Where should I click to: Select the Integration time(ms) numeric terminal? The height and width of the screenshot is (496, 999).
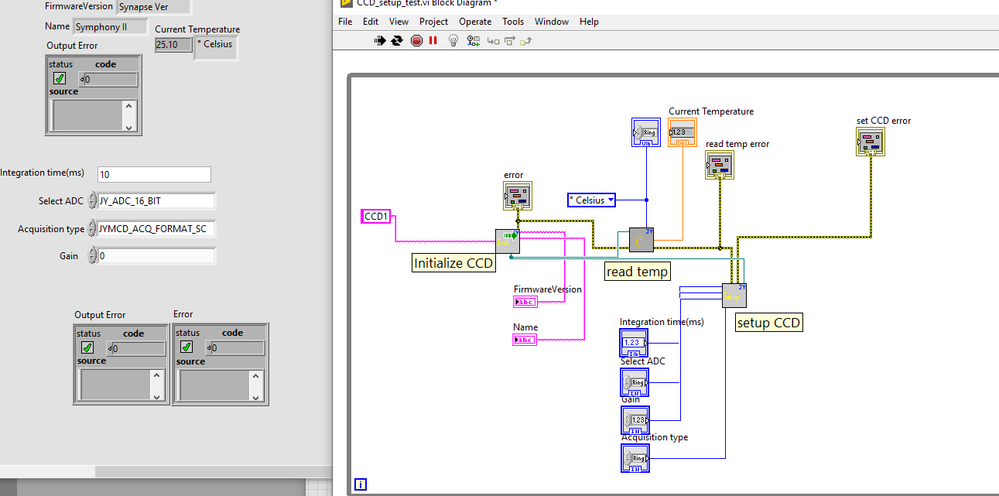click(634, 343)
